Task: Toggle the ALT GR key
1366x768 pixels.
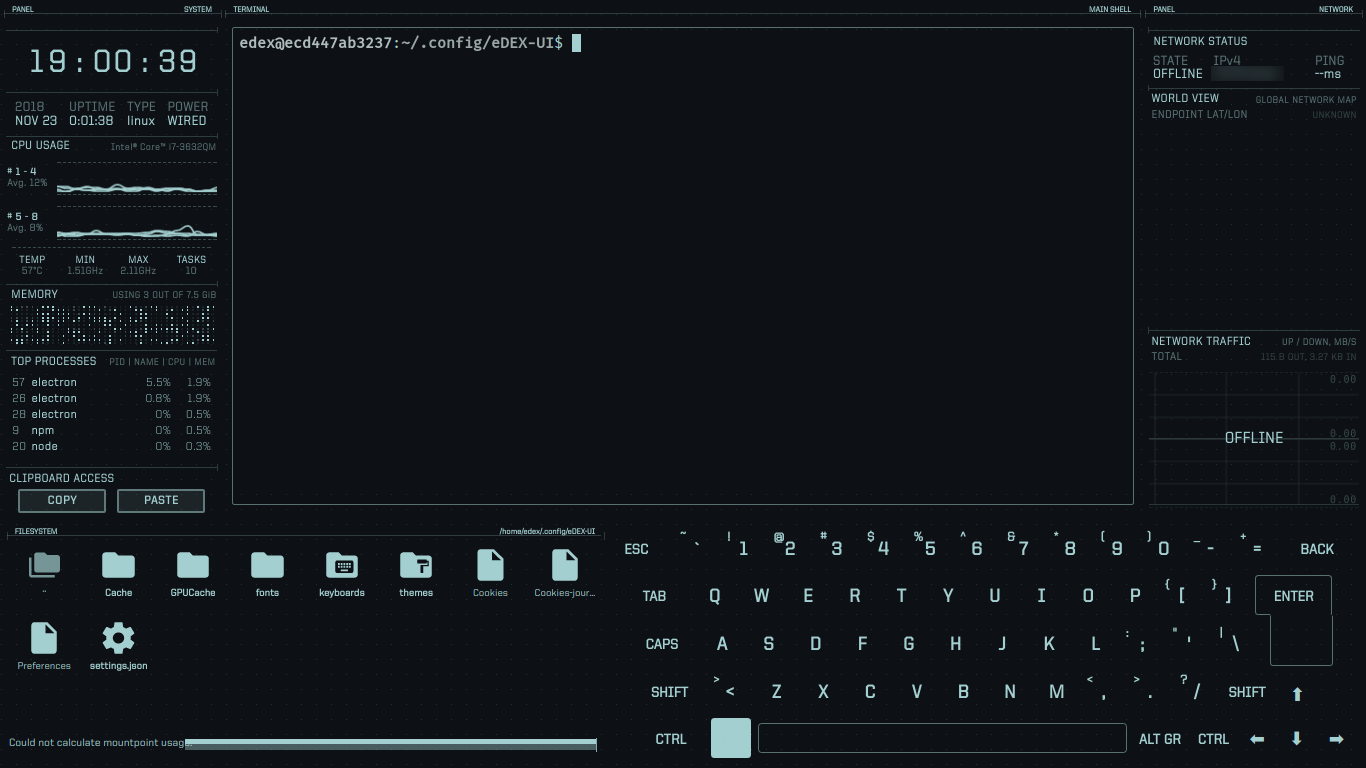Action: [x=1160, y=739]
